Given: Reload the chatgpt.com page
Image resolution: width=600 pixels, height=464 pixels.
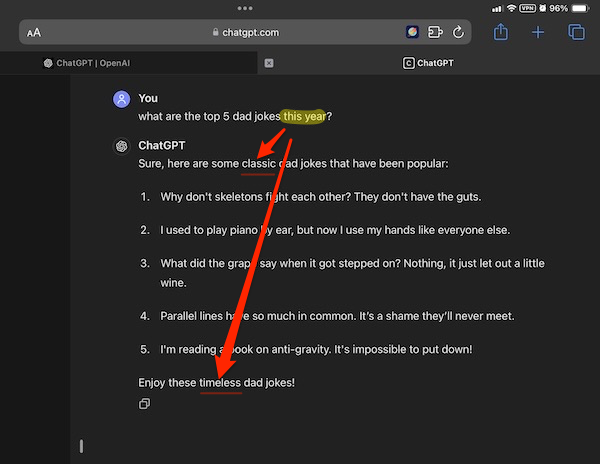Looking at the screenshot, I should click(x=458, y=32).
